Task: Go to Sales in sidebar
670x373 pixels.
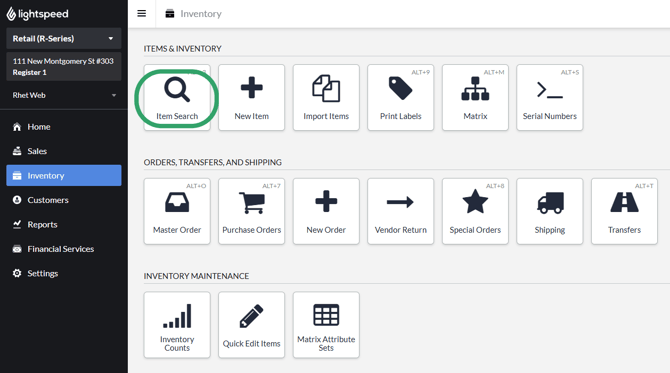Action: [64, 151]
